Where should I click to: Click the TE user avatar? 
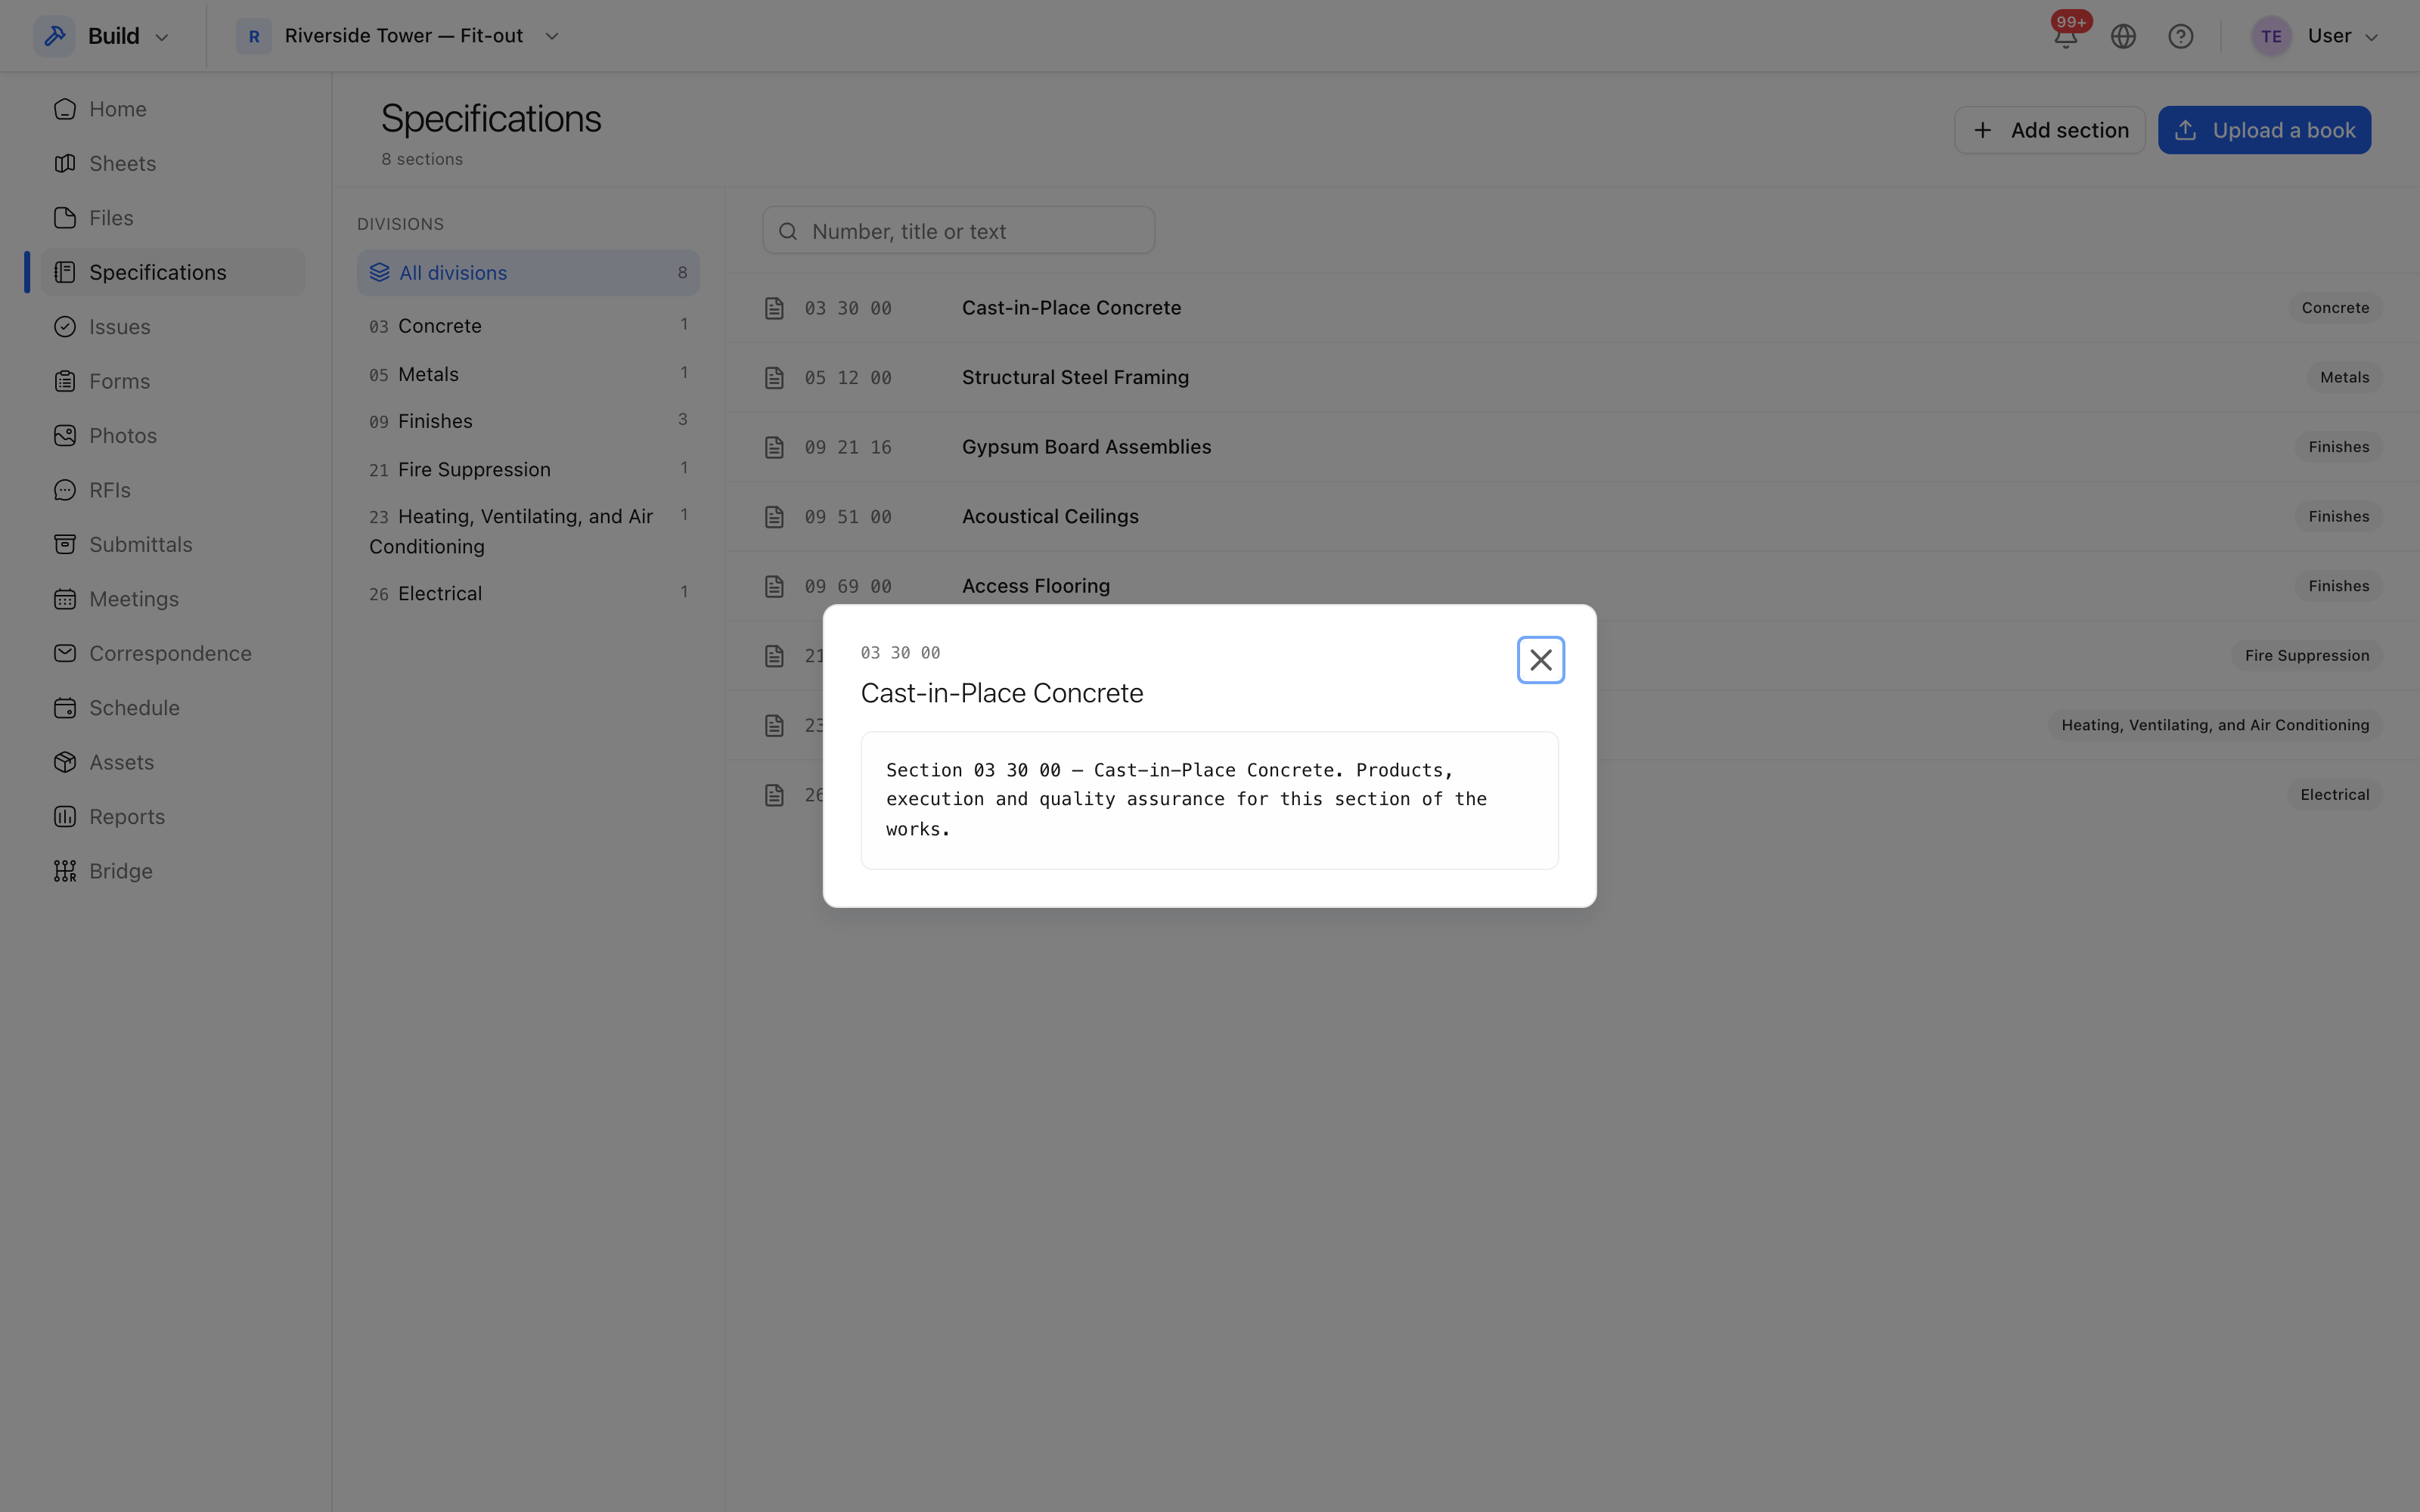pyautogui.click(x=2271, y=36)
